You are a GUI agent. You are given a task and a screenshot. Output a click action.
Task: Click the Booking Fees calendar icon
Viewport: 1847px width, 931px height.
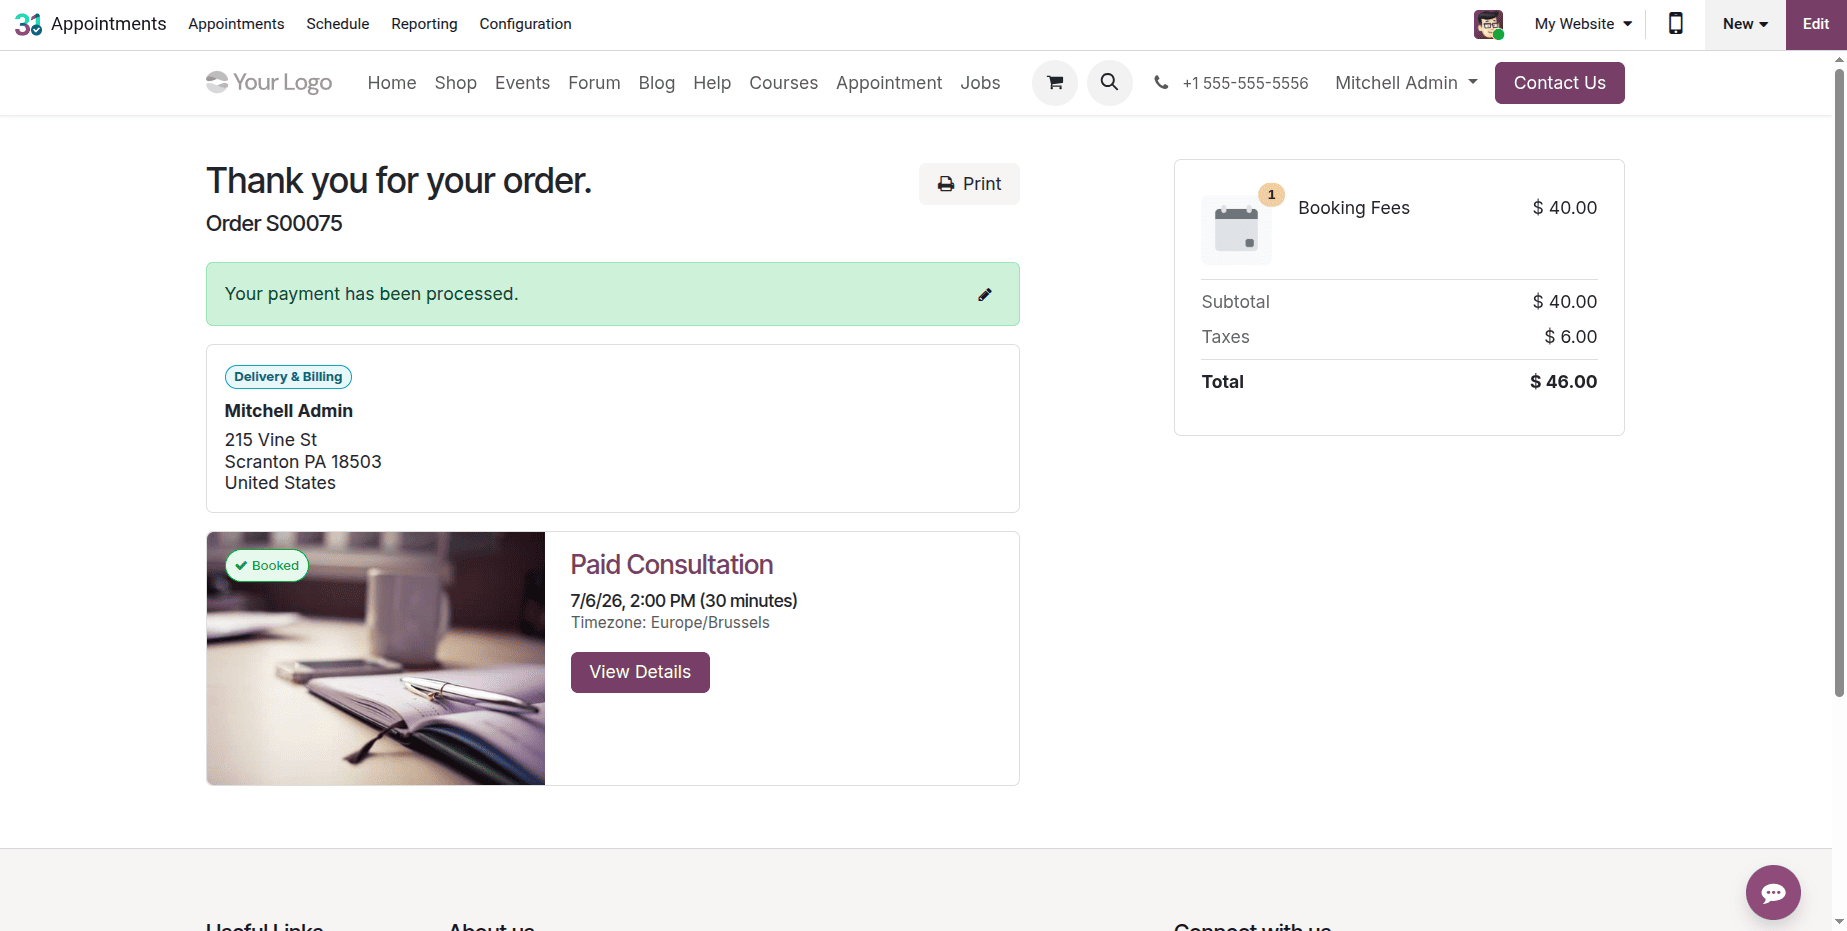(1236, 229)
